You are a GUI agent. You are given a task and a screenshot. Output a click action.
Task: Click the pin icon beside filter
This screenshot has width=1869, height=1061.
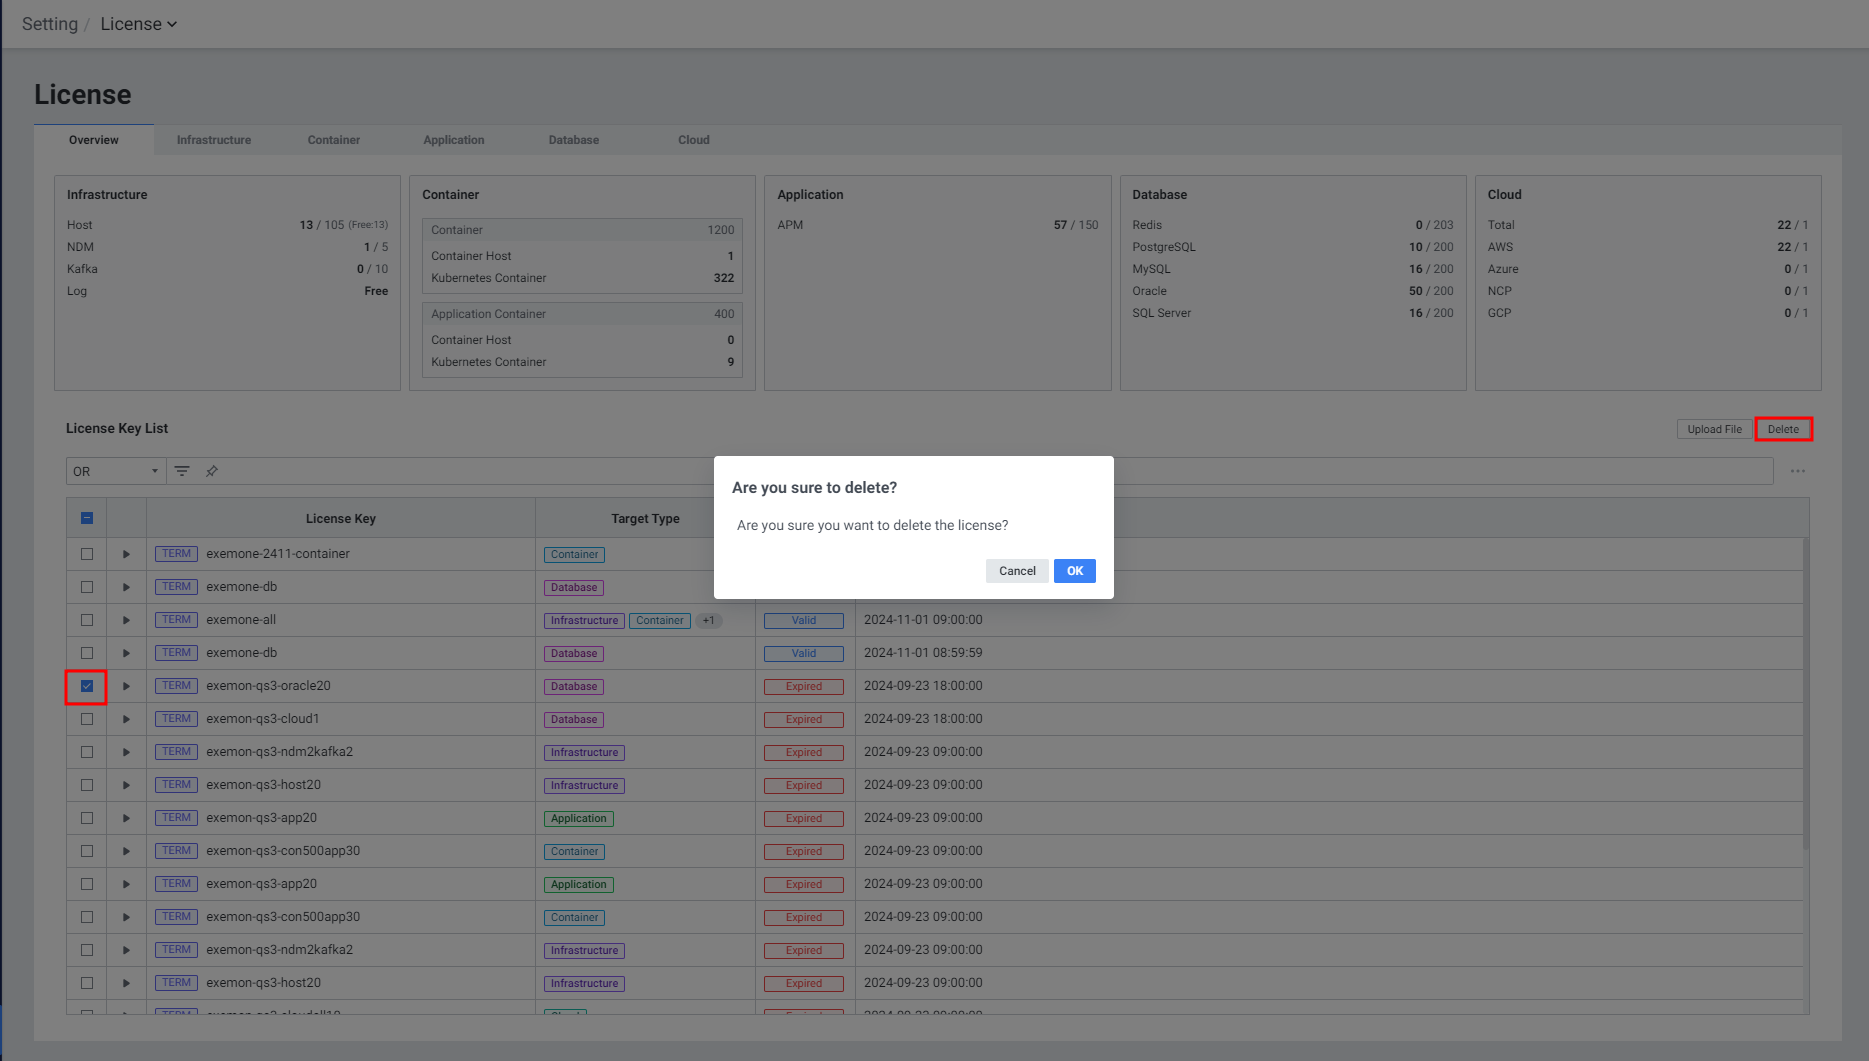coord(212,471)
